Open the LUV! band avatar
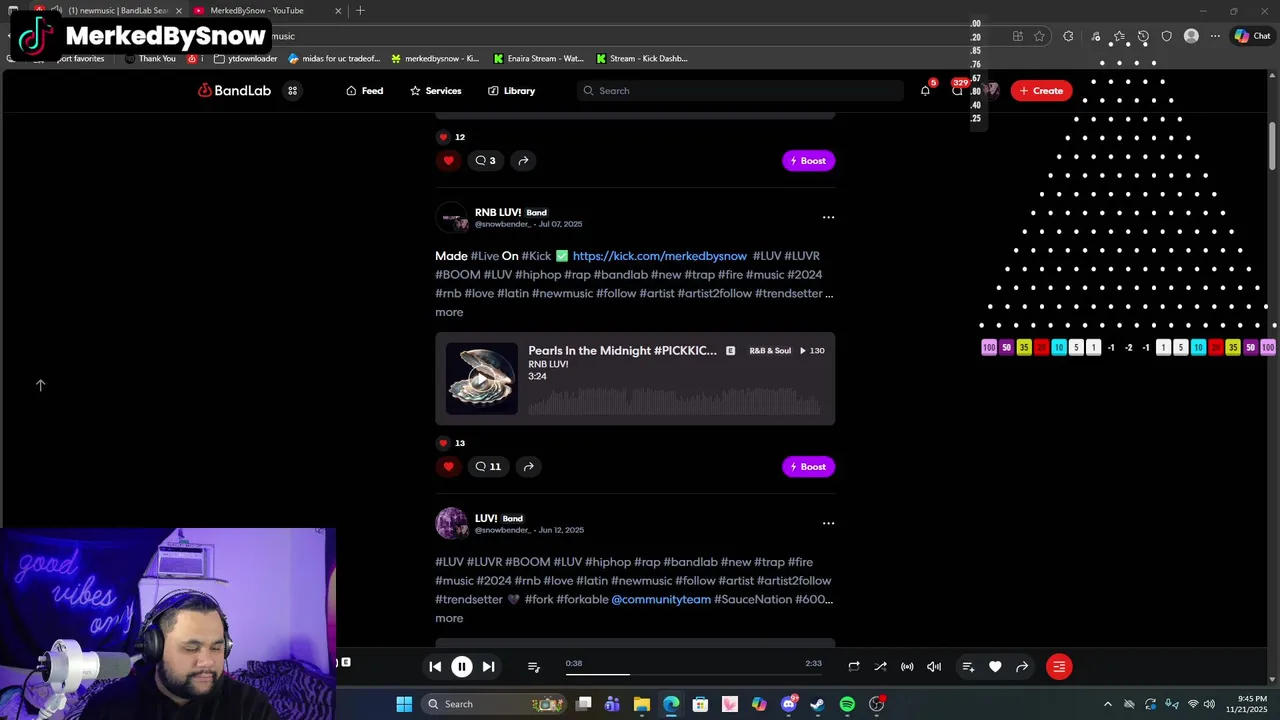Viewport: 1280px width, 720px height. [x=452, y=523]
